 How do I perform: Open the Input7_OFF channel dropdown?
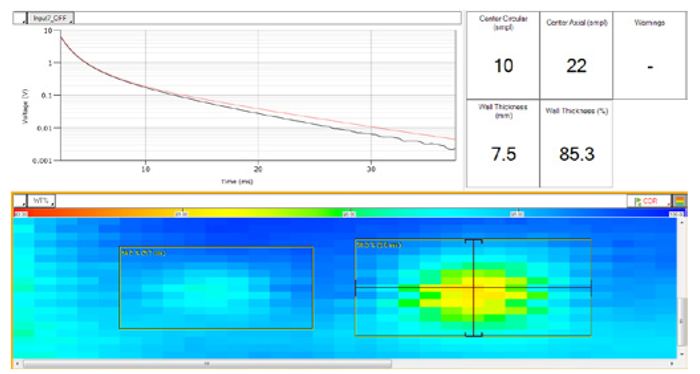pos(51,18)
